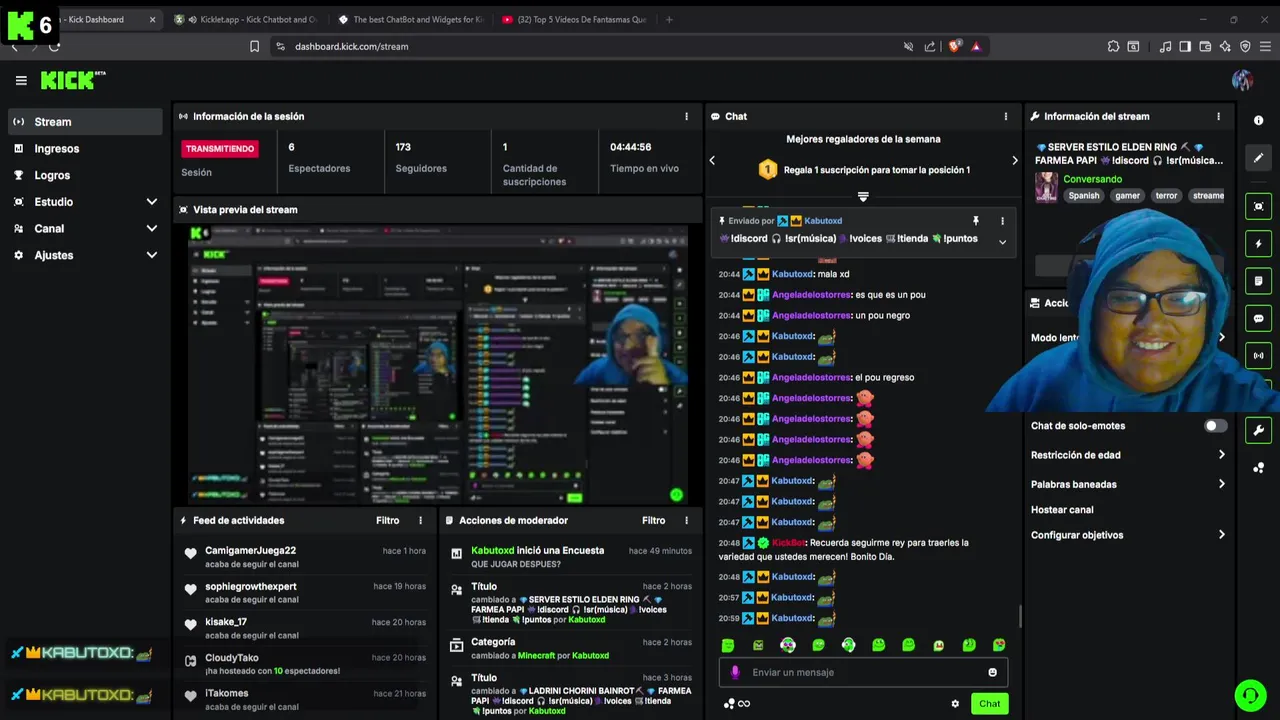Image resolution: width=1280 pixels, height=720 pixels.
Task: Click the lightning bolt icon in right sidebar
Action: 1258,244
